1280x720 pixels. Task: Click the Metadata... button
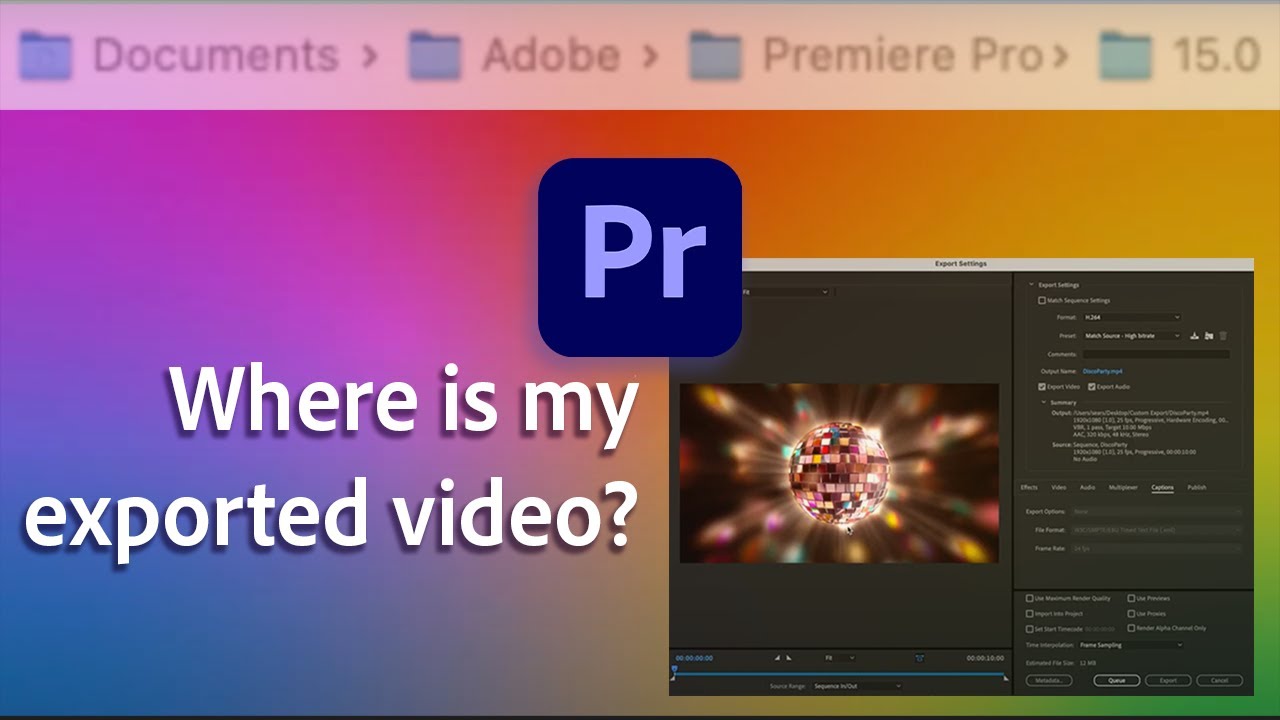point(1048,680)
